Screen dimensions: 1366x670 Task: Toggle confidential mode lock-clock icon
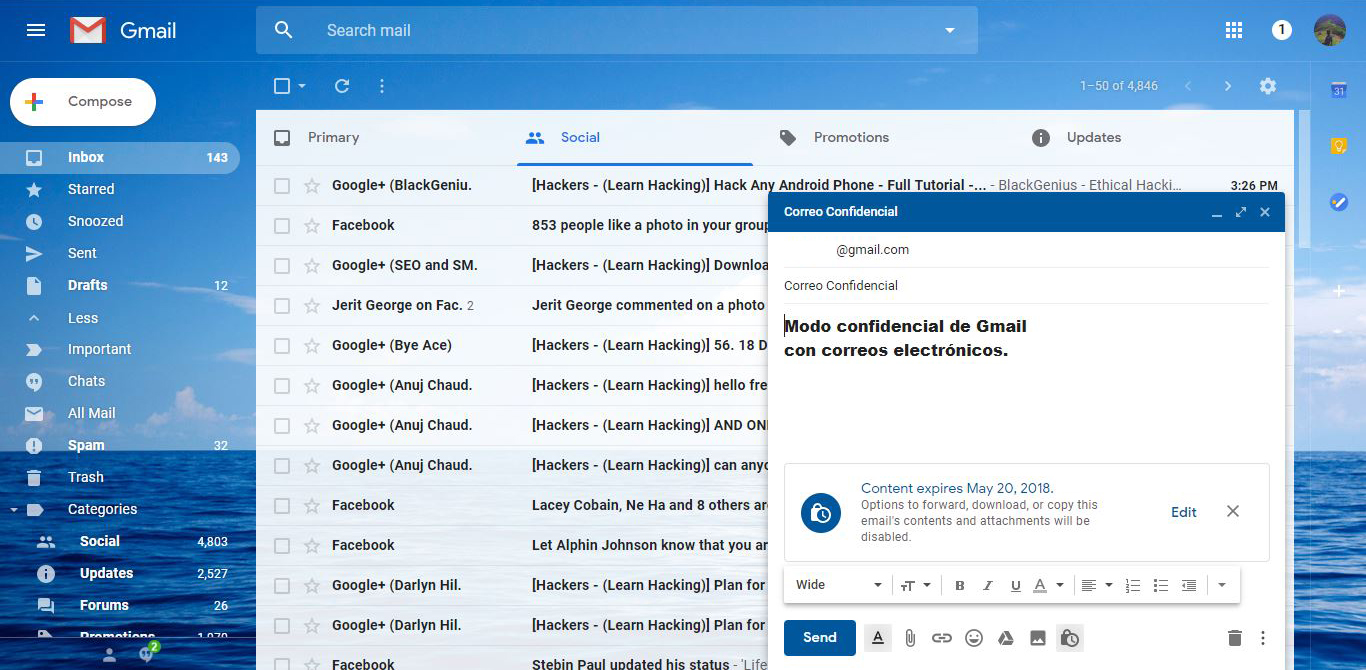coord(1070,638)
